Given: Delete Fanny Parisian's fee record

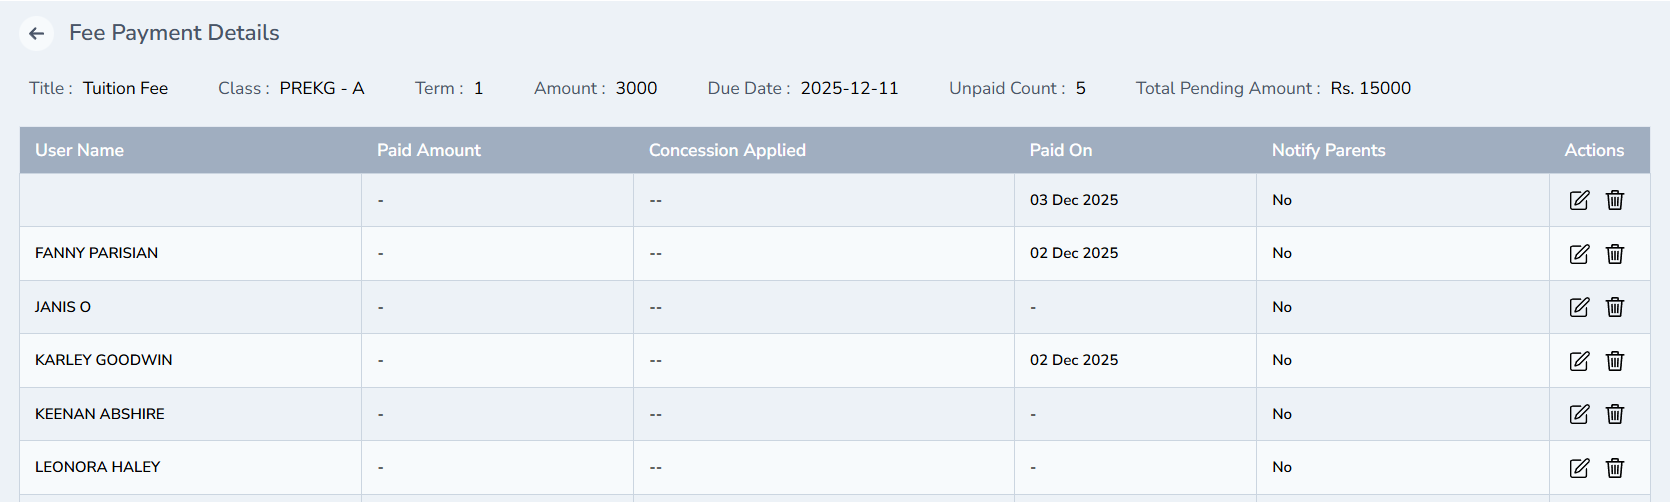Looking at the screenshot, I should click(x=1615, y=254).
